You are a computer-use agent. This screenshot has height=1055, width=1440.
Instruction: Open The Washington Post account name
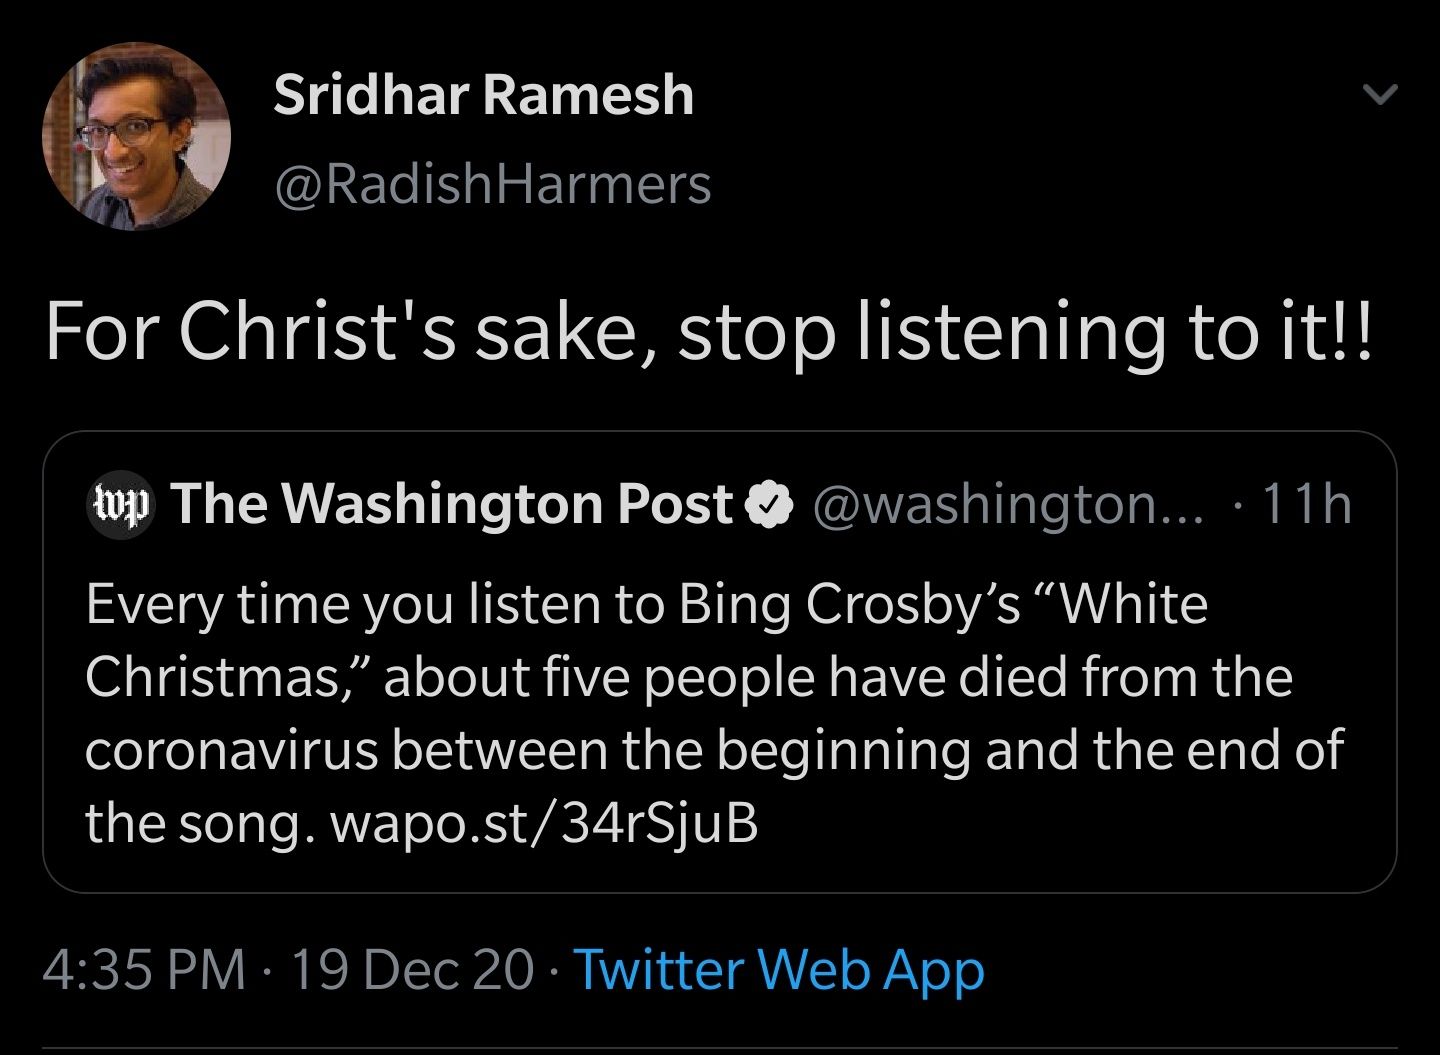pos(453,503)
